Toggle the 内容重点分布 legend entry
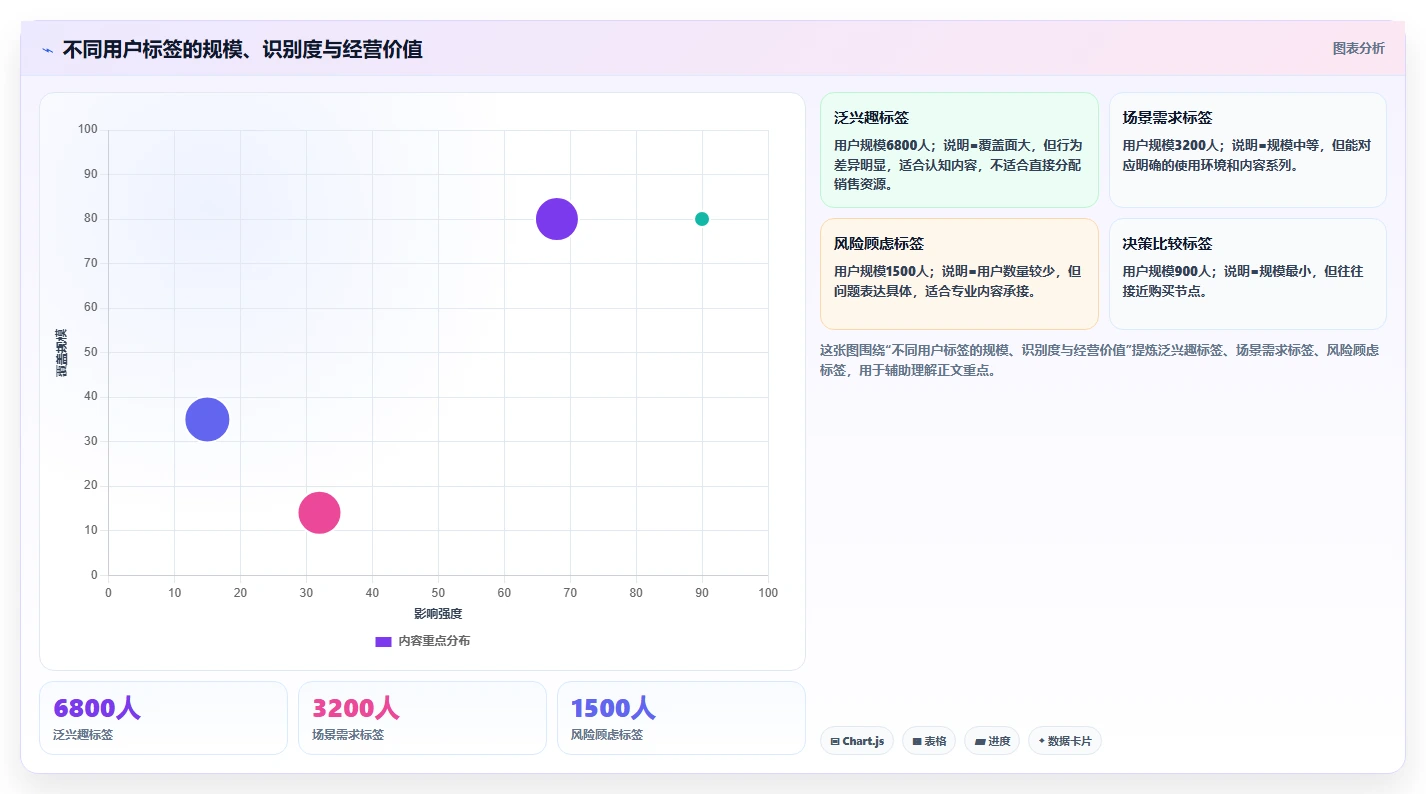 422,641
